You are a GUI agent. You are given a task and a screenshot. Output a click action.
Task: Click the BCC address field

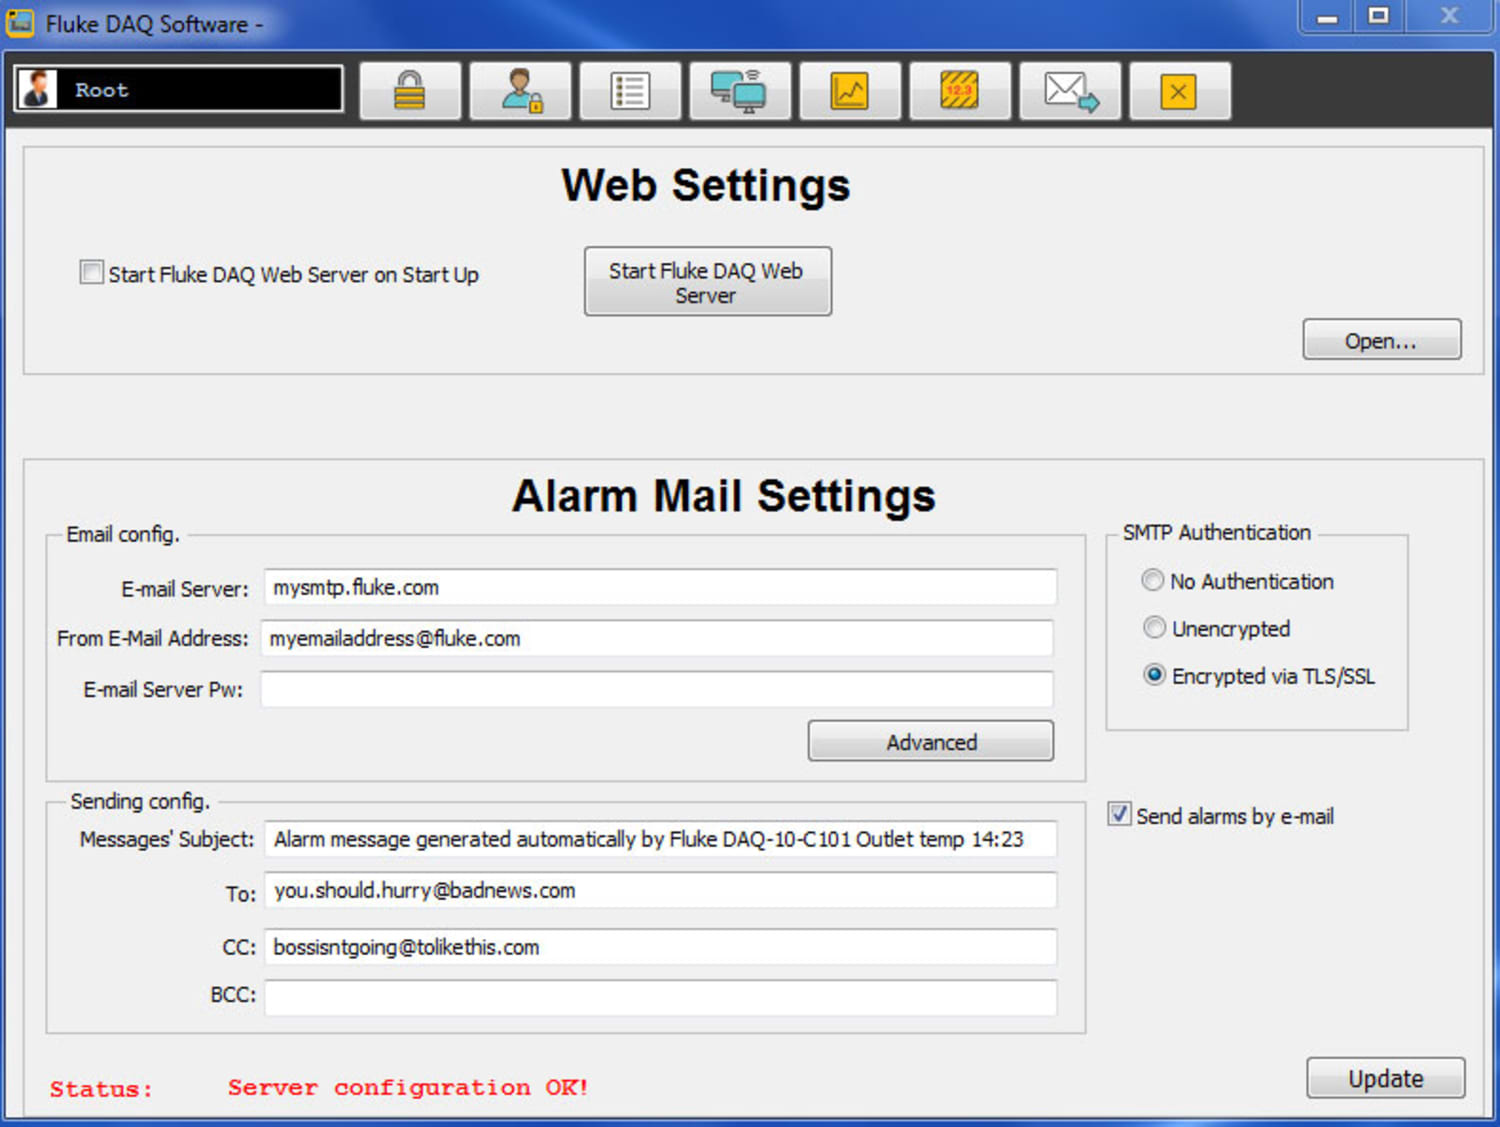tap(658, 997)
